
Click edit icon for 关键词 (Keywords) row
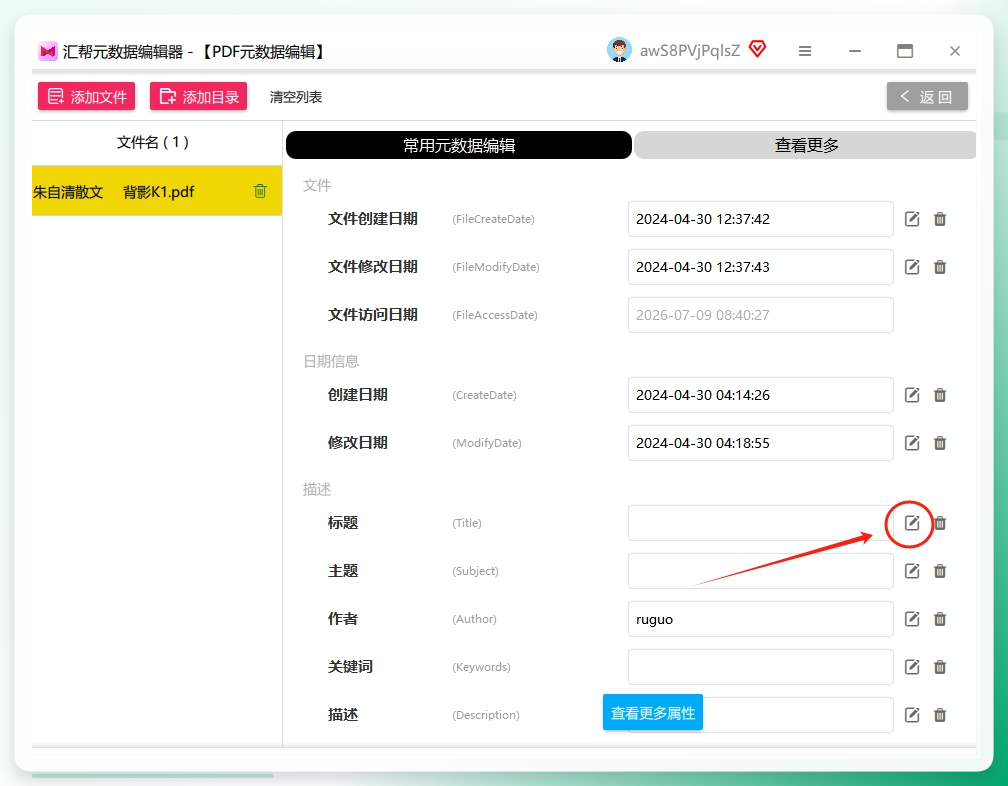pos(912,666)
